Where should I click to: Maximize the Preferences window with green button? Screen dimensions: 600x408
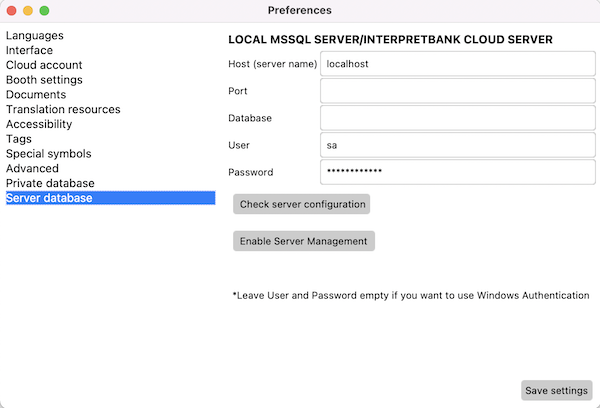44,11
